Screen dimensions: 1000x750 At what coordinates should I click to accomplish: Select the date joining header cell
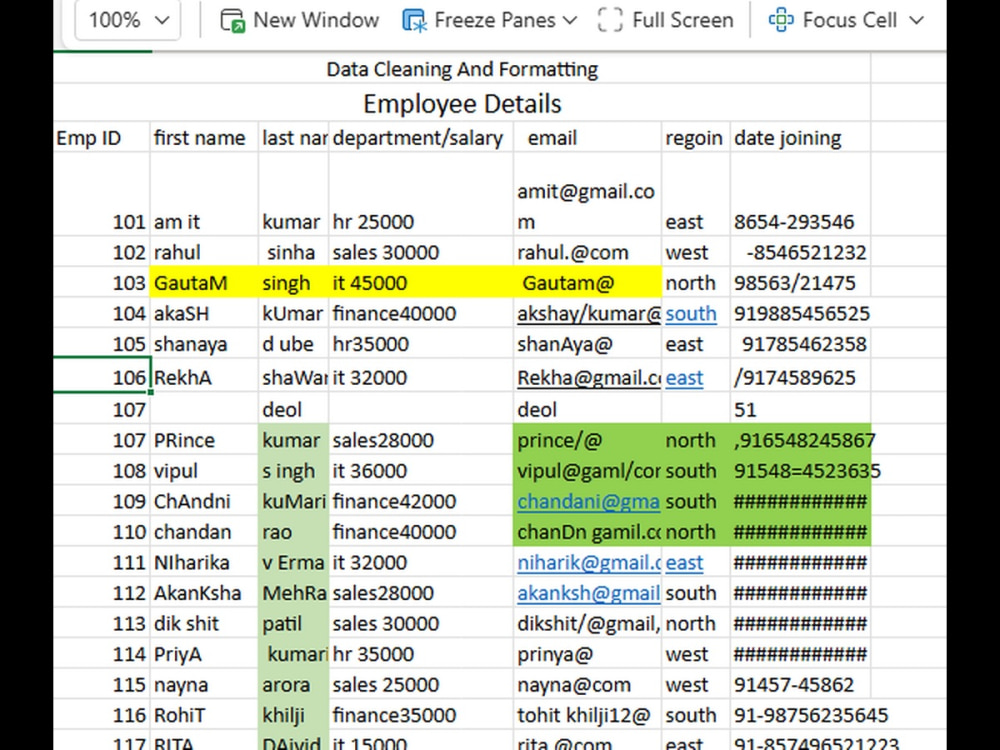pos(800,138)
